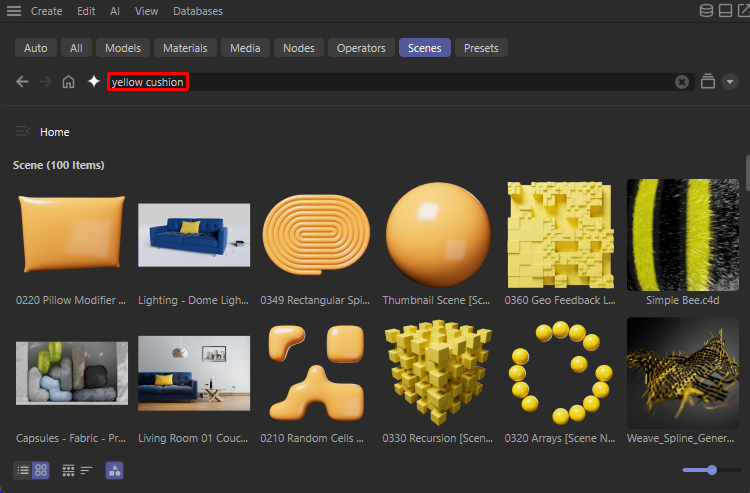Select the Thumbnail Scene sphere thumbnail
Viewport: 750px width, 493px height.
click(x=438, y=235)
